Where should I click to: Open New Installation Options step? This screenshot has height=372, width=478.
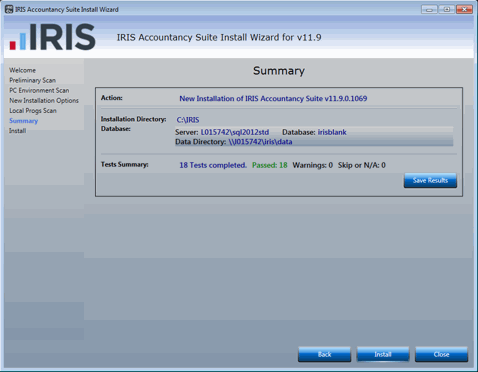(44, 100)
